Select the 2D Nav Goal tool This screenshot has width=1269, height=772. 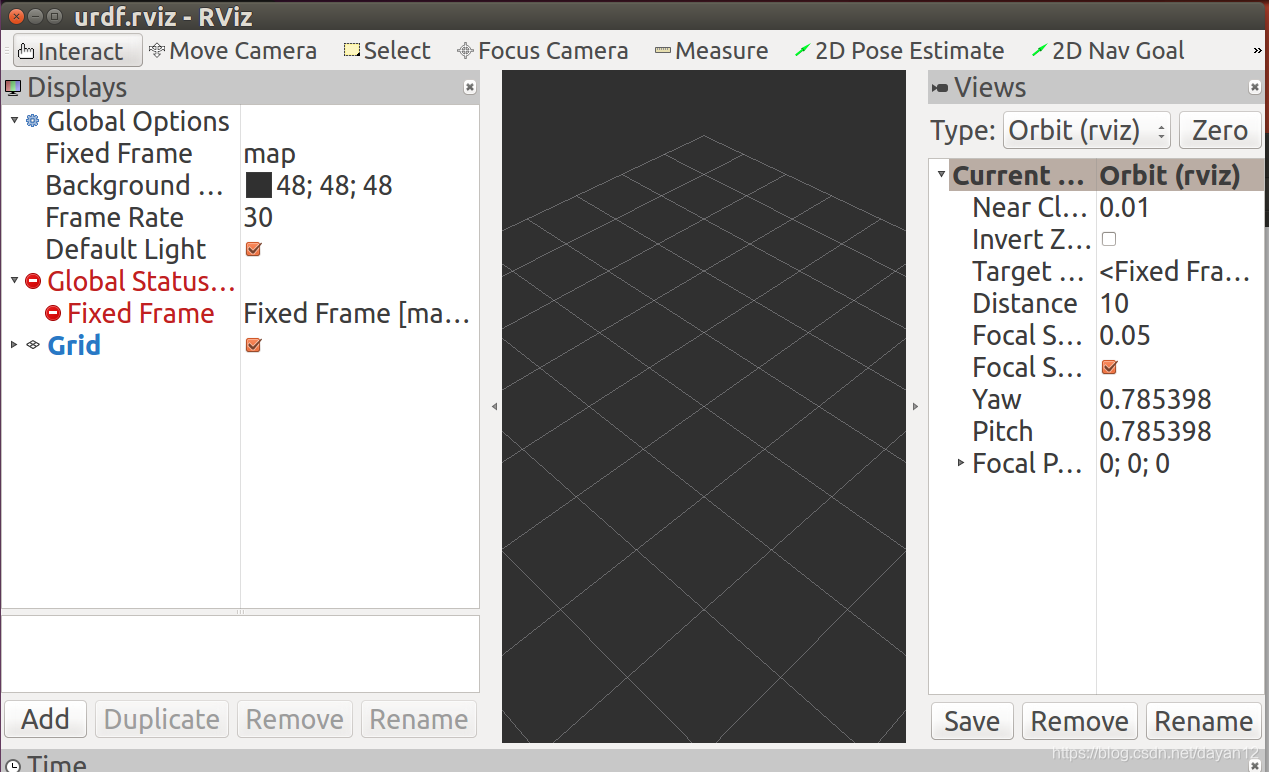tap(1107, 51)
